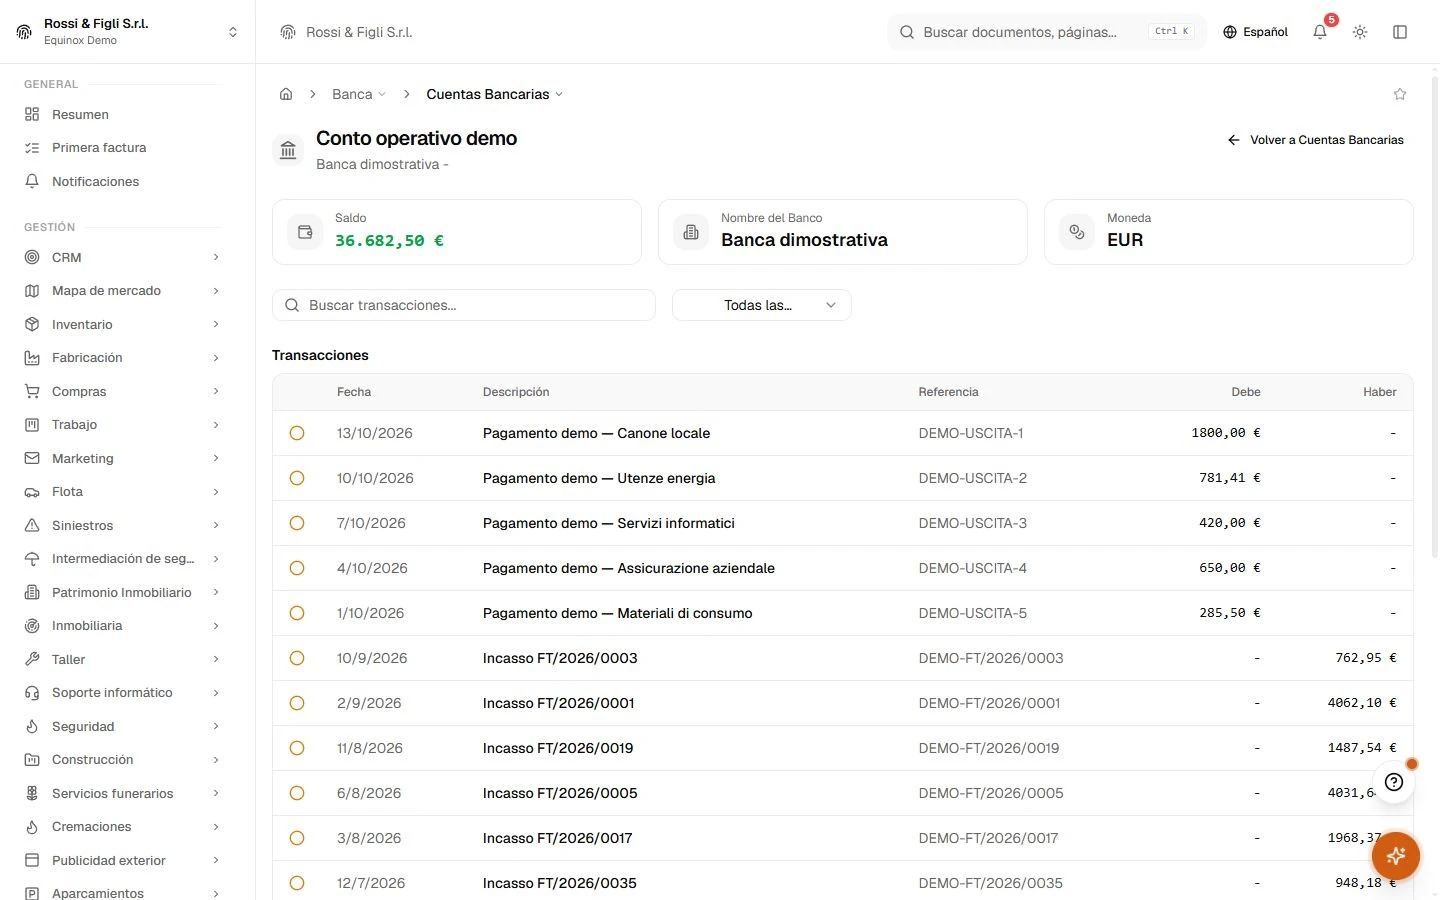Sort by the Fecha column header
The width and height of the screenshot is (1440, 900).
tap(354, 392)
